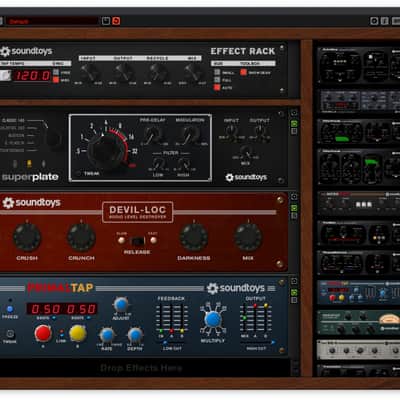The width and height of the screenshot is (400, 400).
Task: Select the silver plugin thumbnail in toolbox
Action: click(x=359, y=350)
